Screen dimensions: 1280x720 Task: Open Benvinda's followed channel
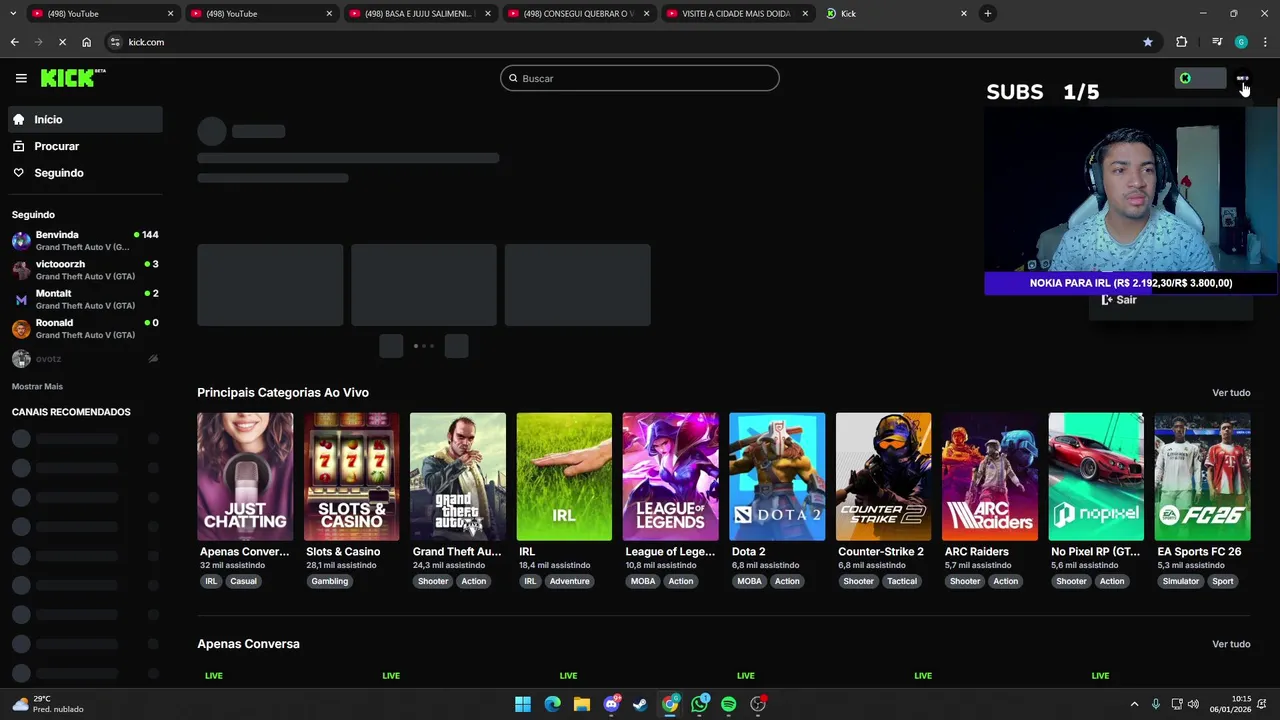86,240
